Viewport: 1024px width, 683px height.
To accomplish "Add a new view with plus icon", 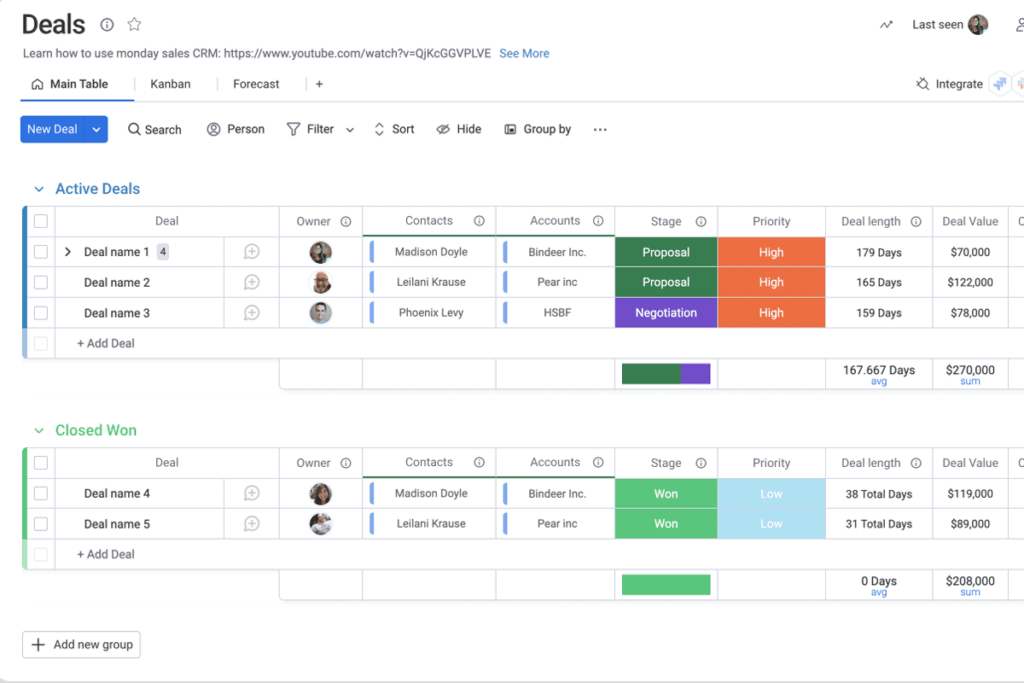I will 319,84.
